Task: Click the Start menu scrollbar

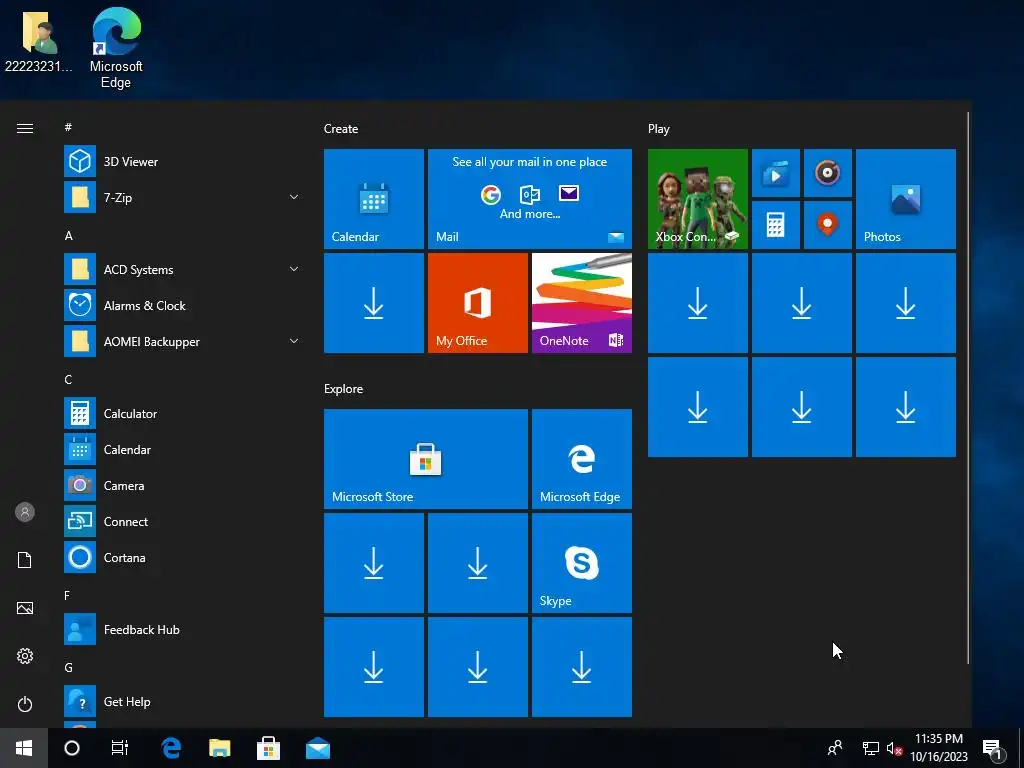Action: click(968, 388)
